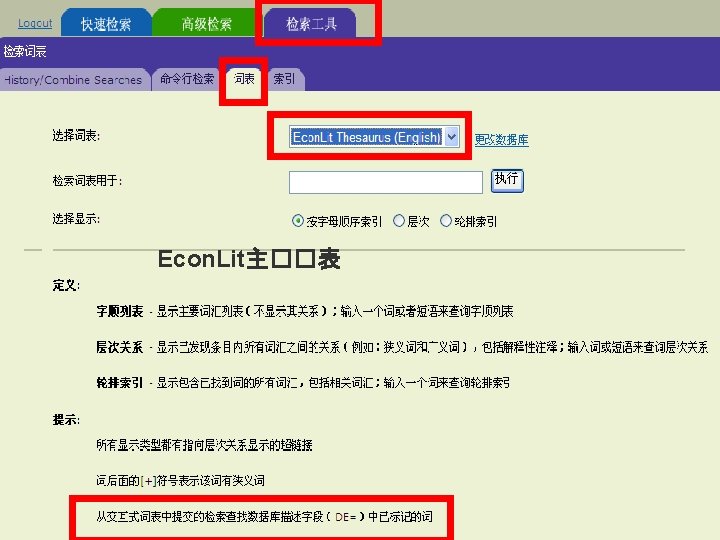Click the 执行 button
This screenshot has width=720, height=540.
pyautogui.click(x=507, y=181)
